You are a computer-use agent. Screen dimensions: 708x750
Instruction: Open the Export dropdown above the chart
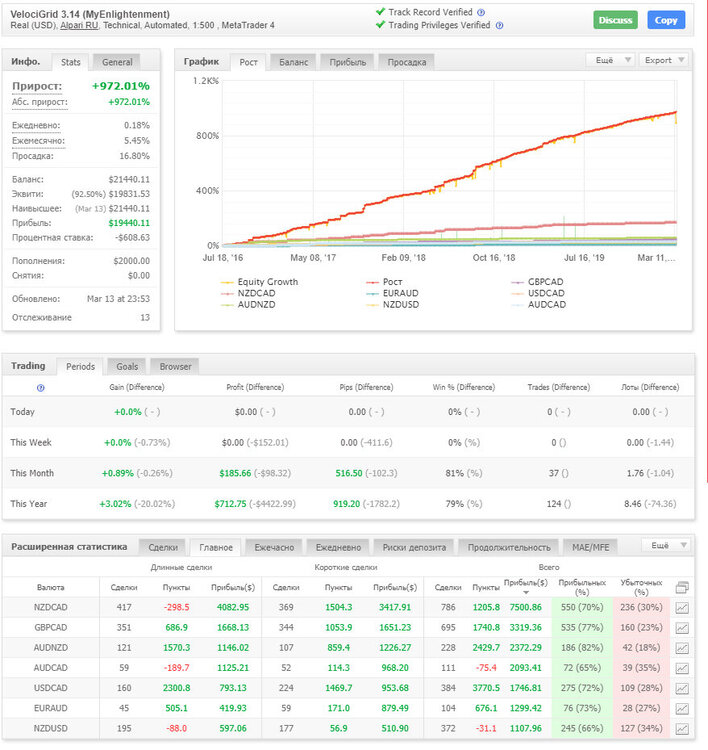(x=664, y=60)
